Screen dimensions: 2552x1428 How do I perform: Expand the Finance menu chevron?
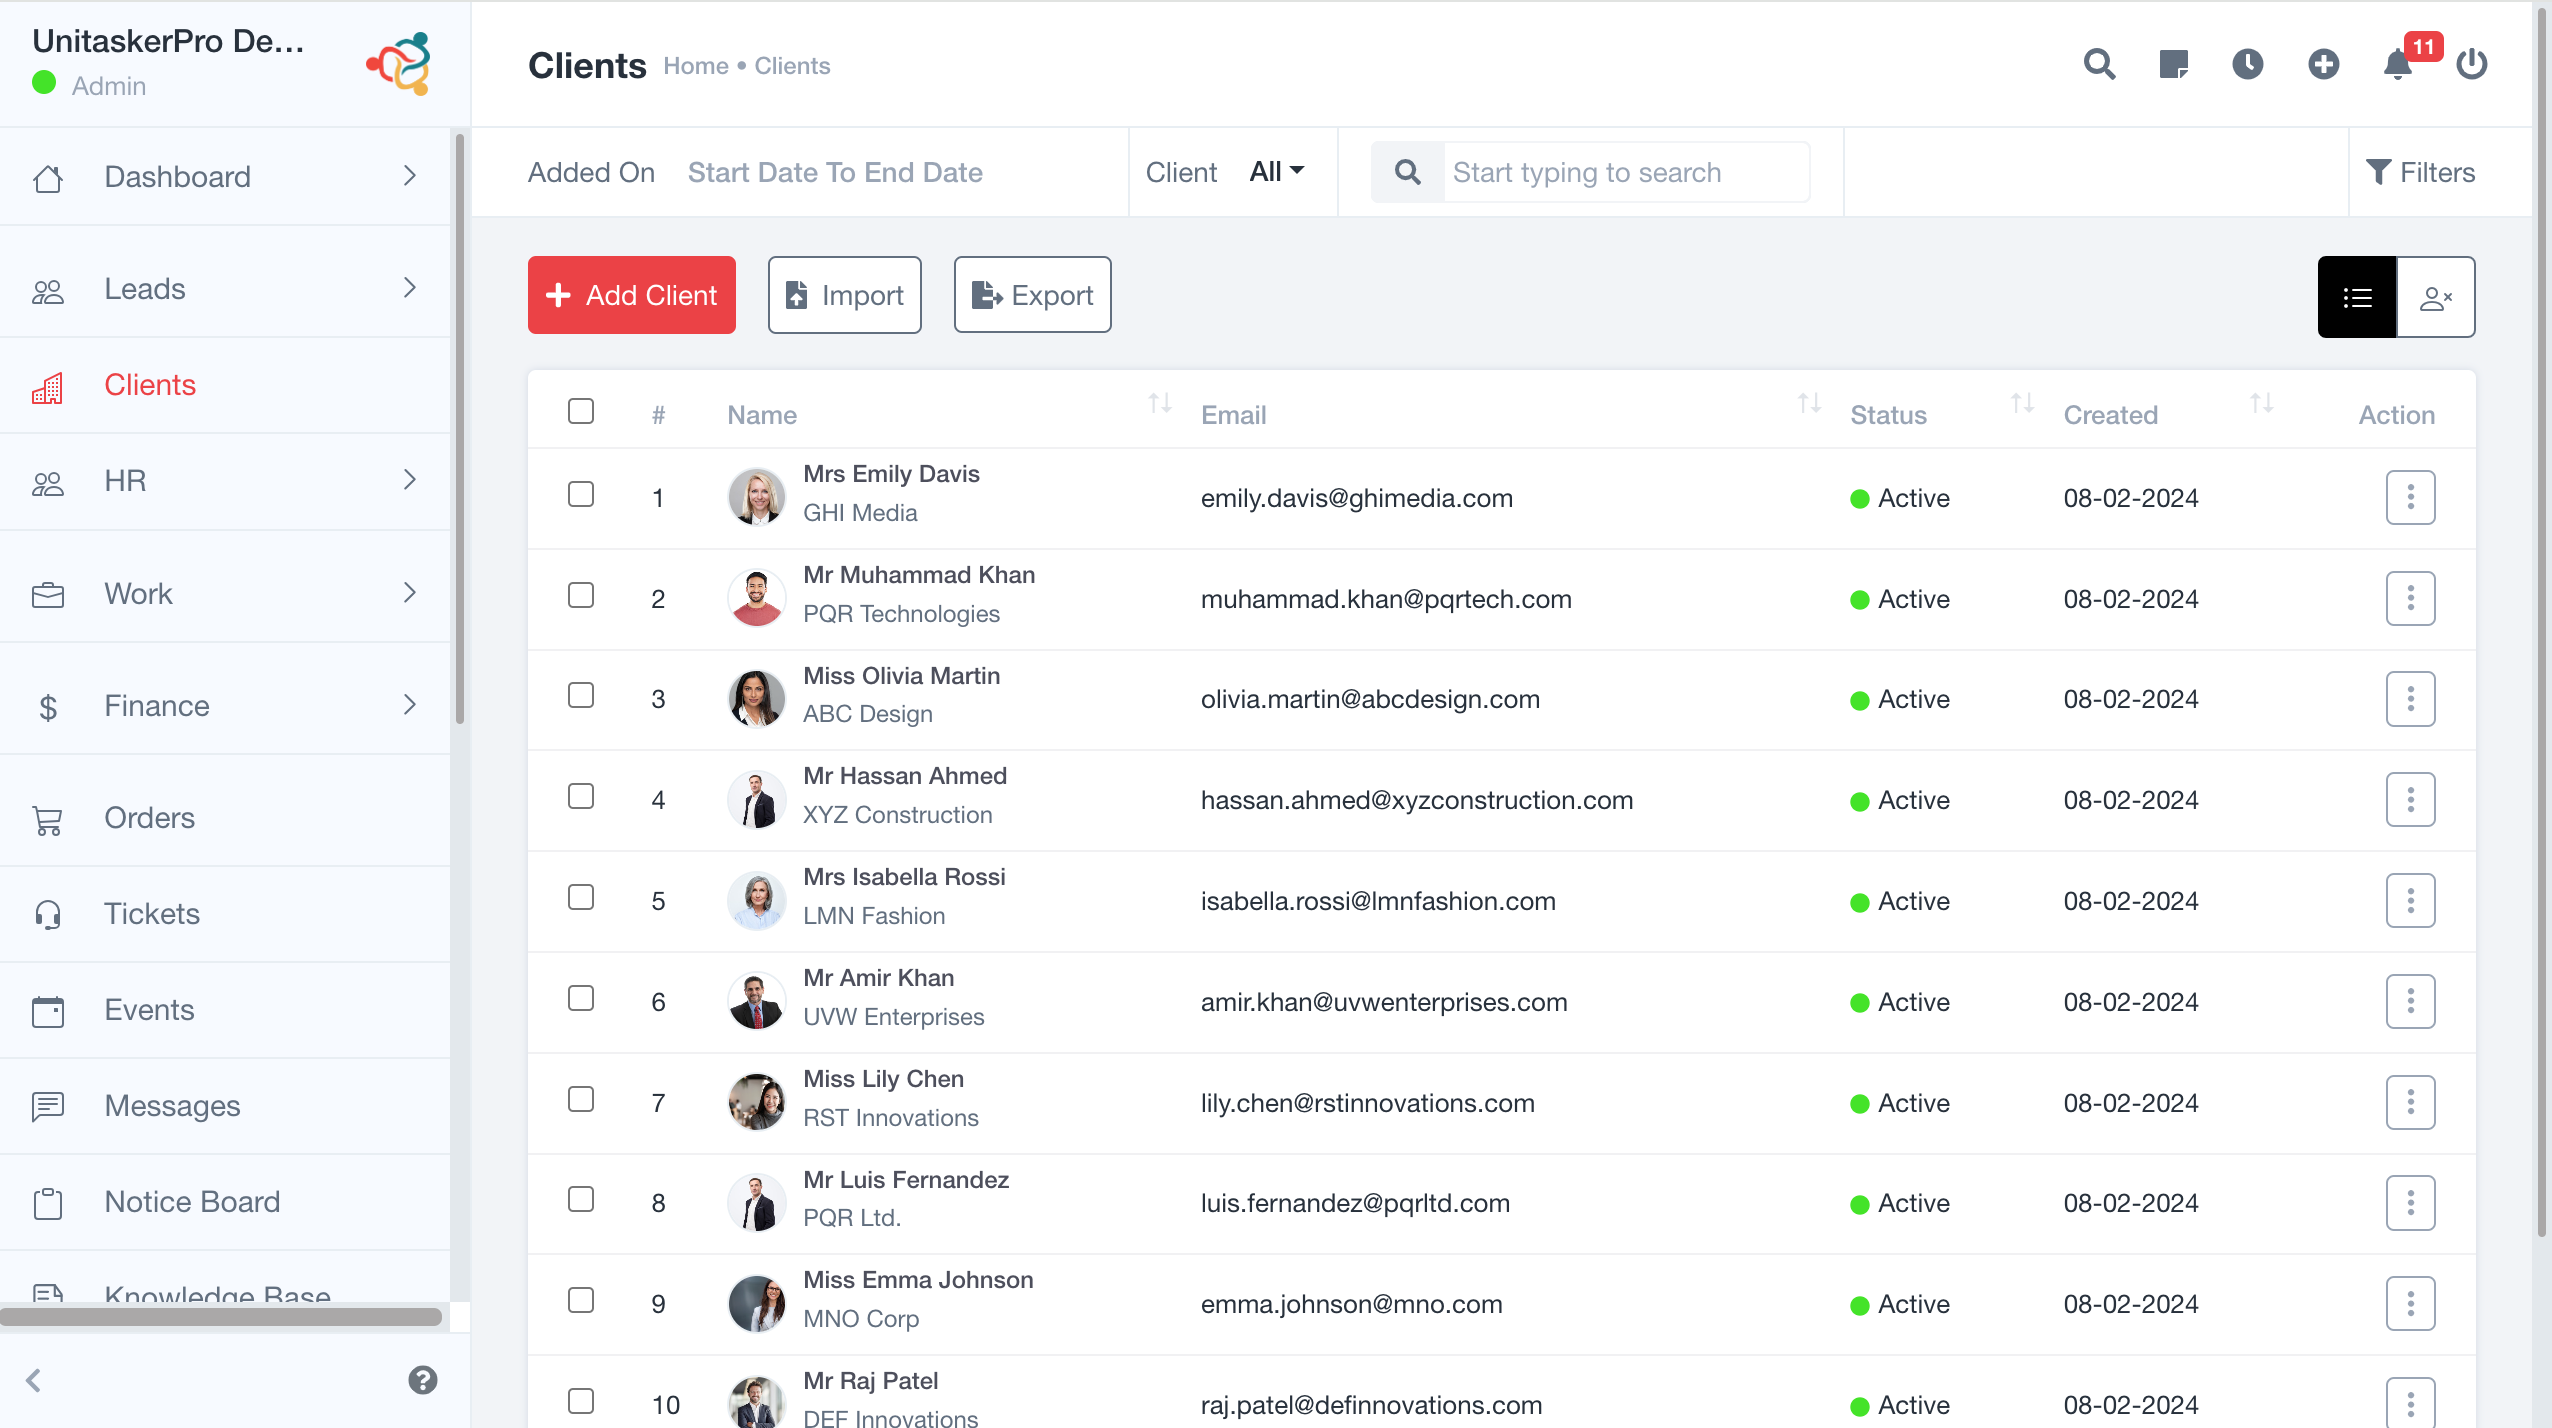(409, 705)
